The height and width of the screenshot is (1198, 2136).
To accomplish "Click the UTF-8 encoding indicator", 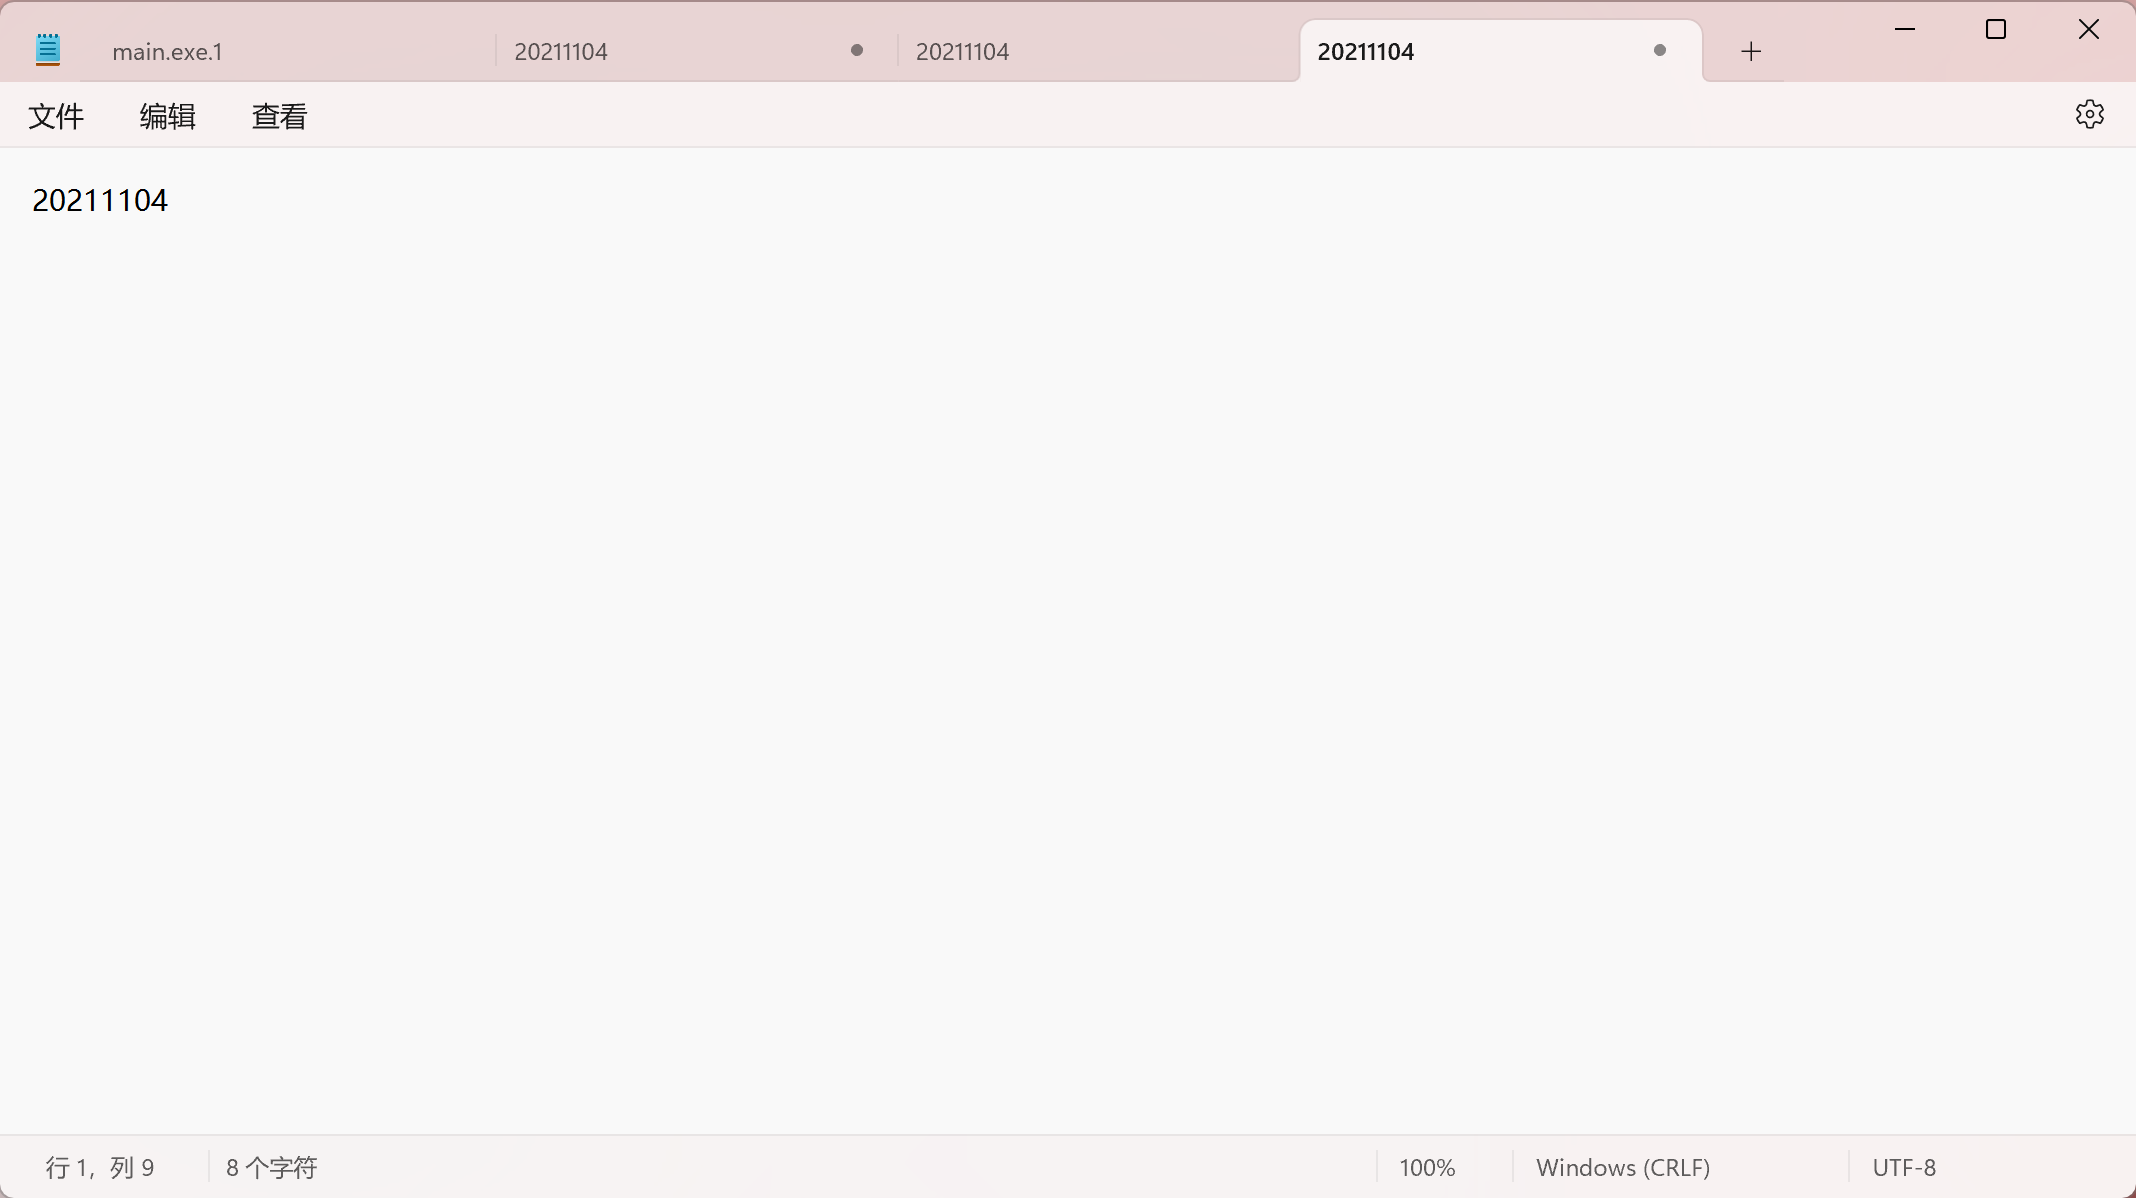I will coord(1904,1167).
